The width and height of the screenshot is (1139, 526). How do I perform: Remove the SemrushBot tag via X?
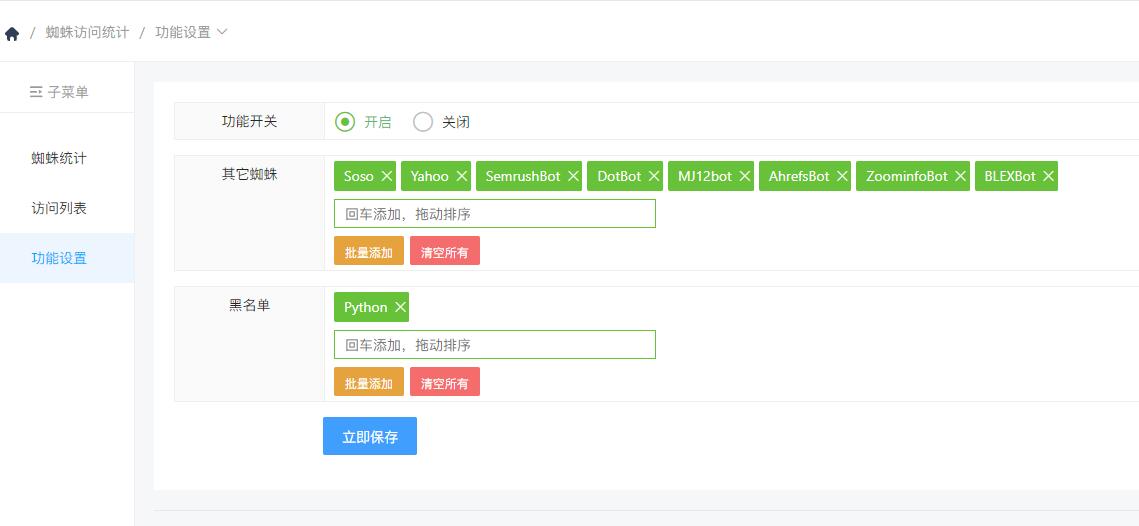click(x=573, y=177)
